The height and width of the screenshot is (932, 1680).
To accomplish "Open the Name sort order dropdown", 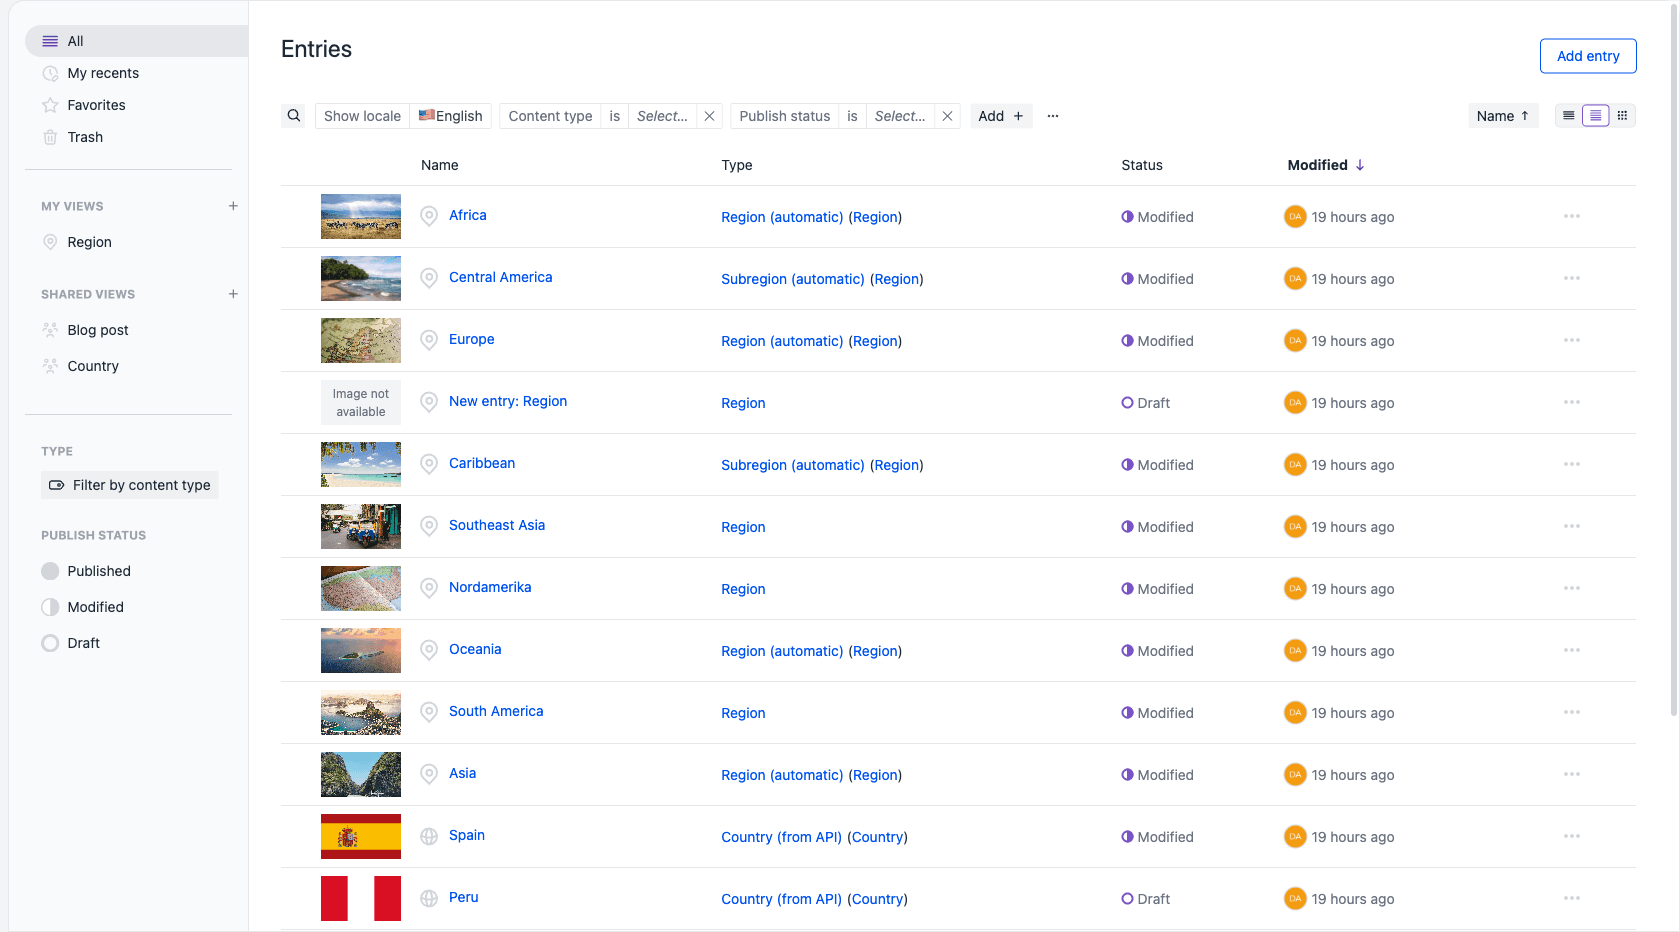I will (1503, 116).
